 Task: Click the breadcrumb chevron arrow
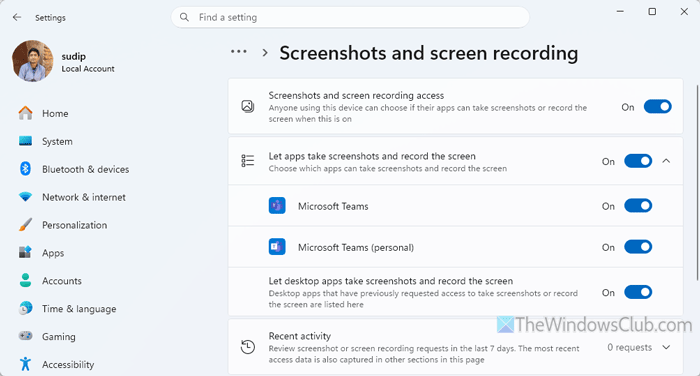point(265,53)
